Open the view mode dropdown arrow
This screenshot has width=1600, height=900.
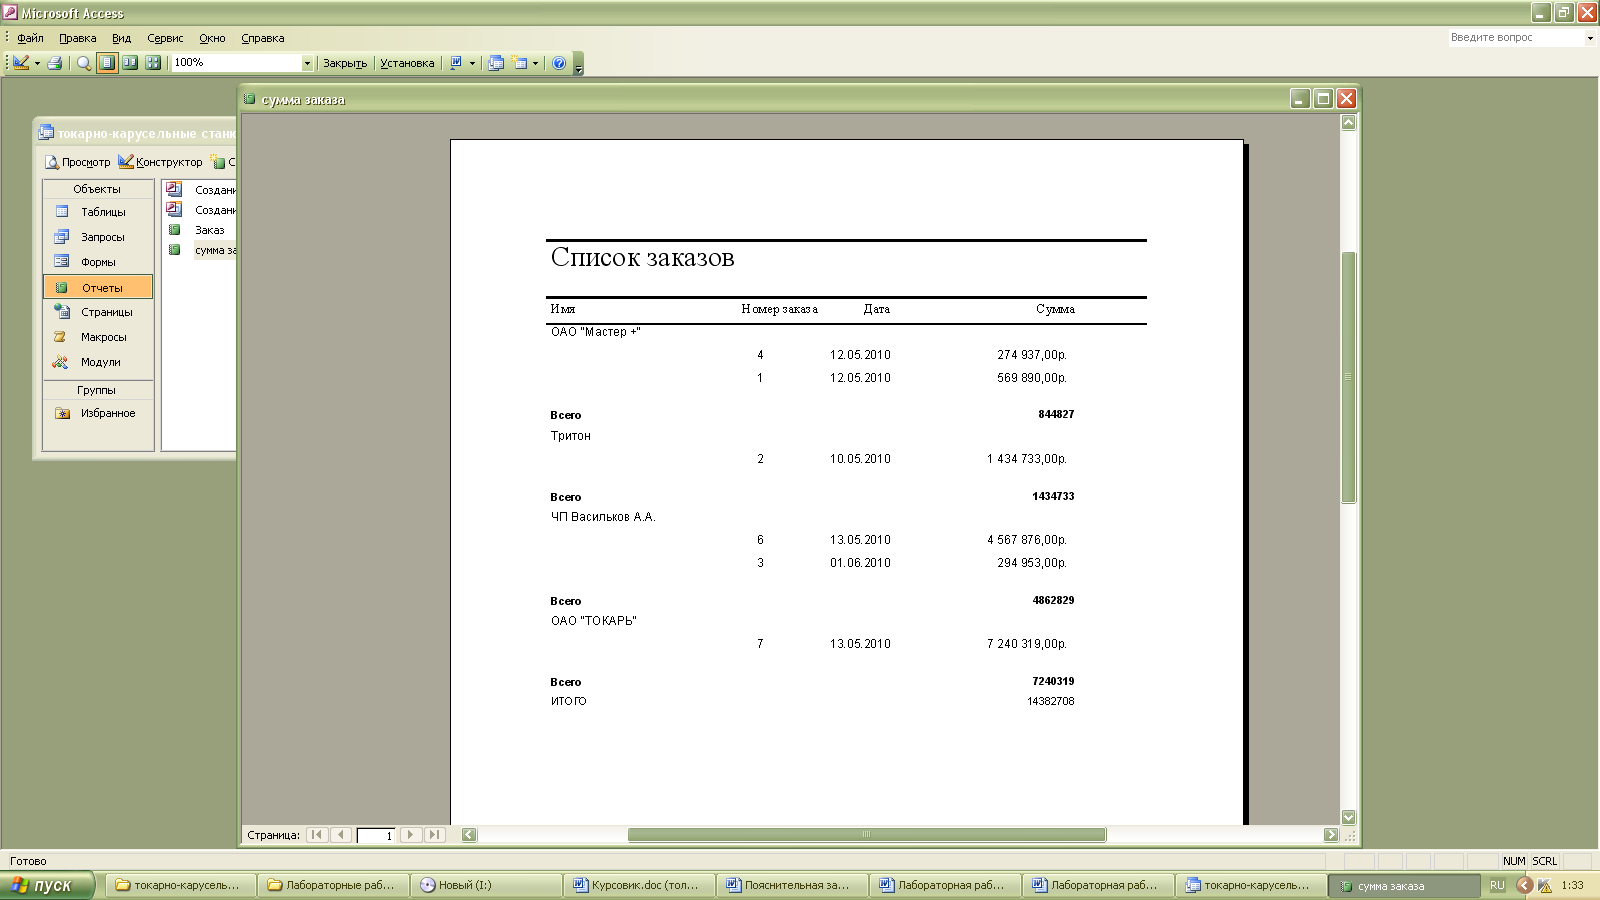[37, 63]
